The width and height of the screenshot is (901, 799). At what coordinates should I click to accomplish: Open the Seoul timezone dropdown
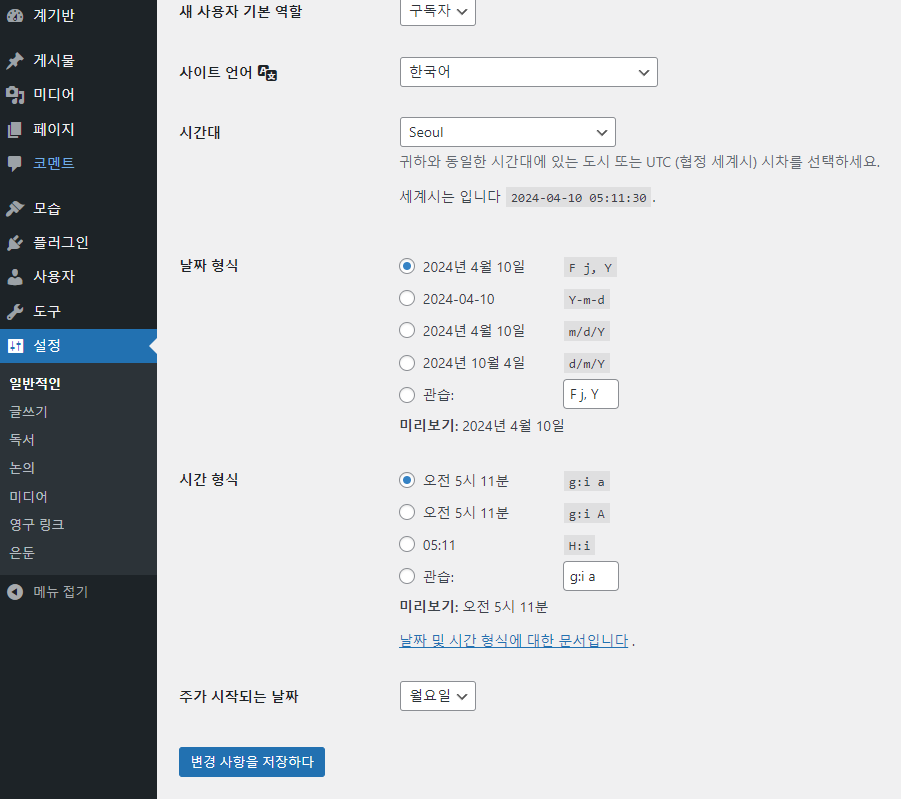pos(507,132)
